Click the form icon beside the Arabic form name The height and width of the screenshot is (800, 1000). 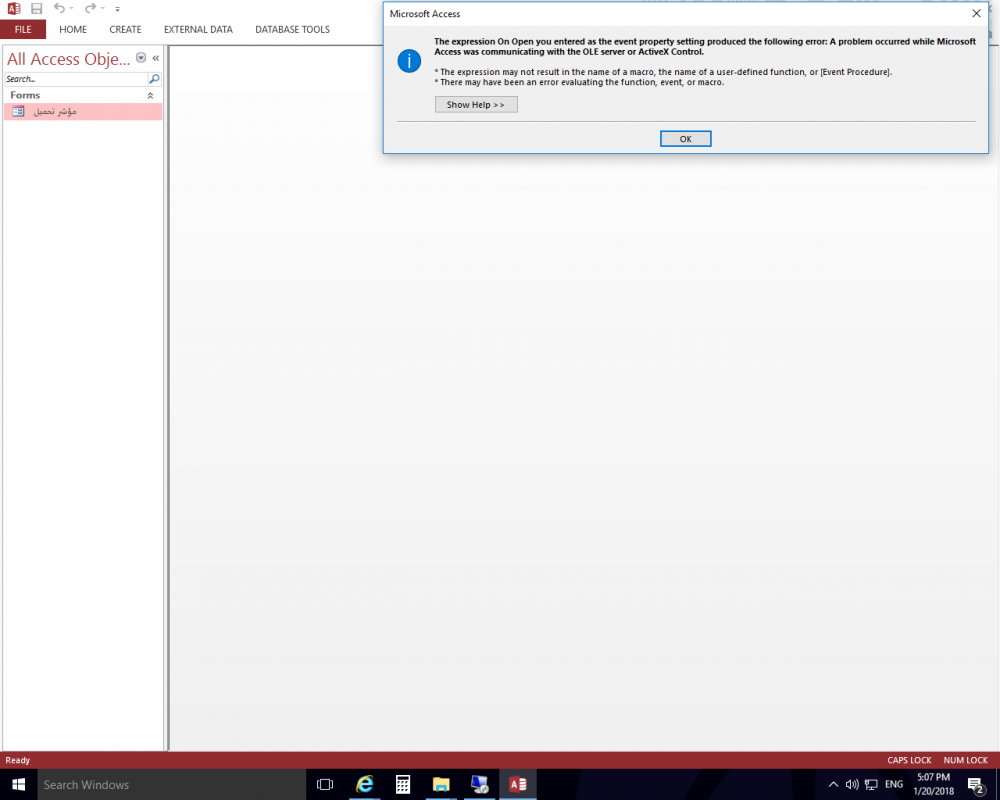pos(18,112)
